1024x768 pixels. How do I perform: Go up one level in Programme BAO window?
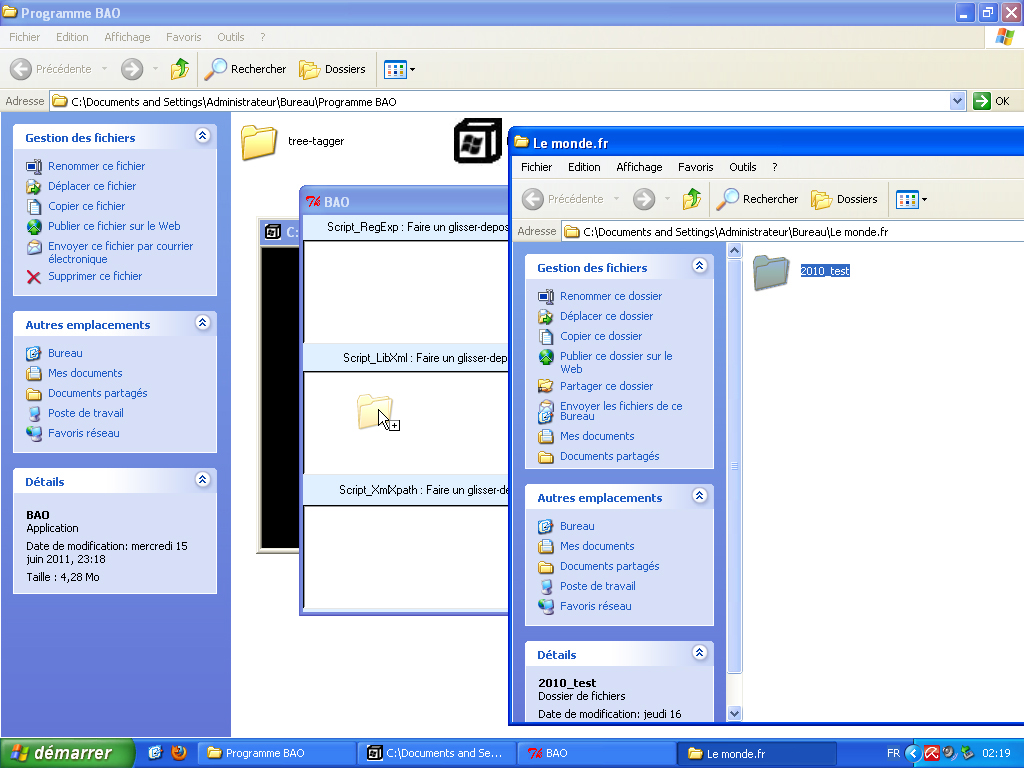(x=180, y=69)
